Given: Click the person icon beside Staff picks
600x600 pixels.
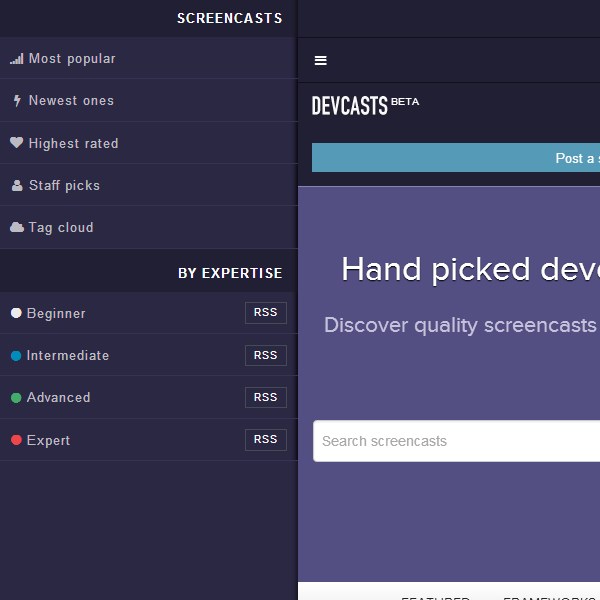Looking at the screenshot, I should [x=16, y=186].
